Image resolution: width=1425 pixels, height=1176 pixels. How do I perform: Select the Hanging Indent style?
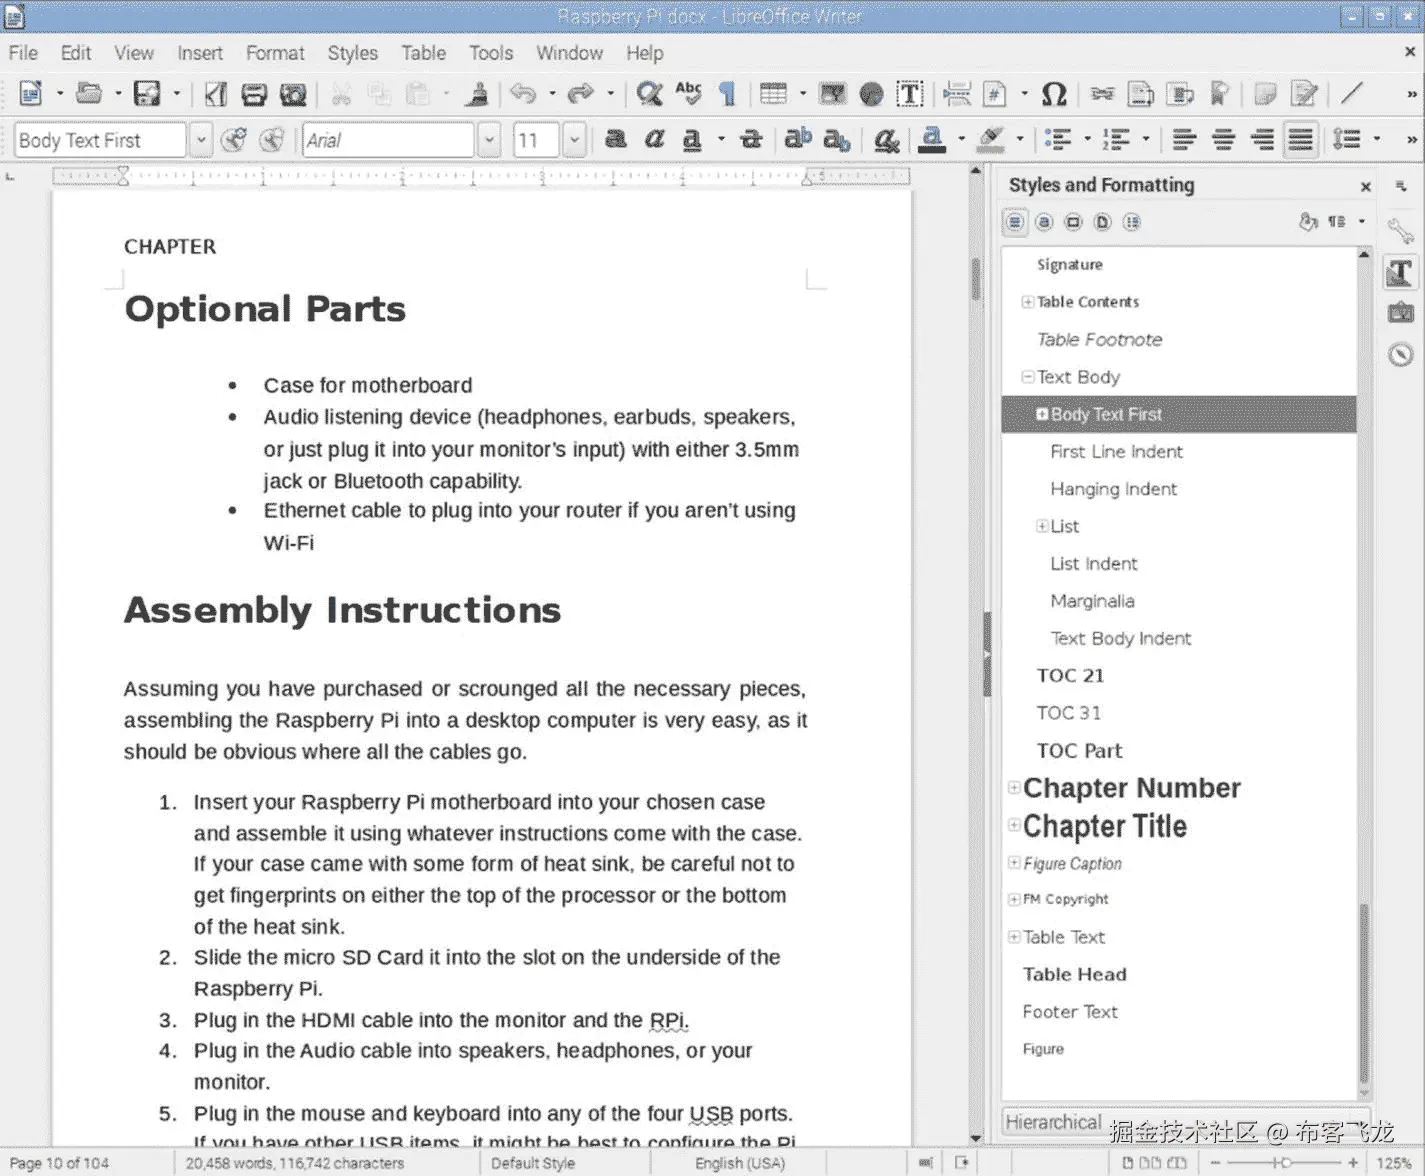pyautogui.click(x=1113, y=489)
